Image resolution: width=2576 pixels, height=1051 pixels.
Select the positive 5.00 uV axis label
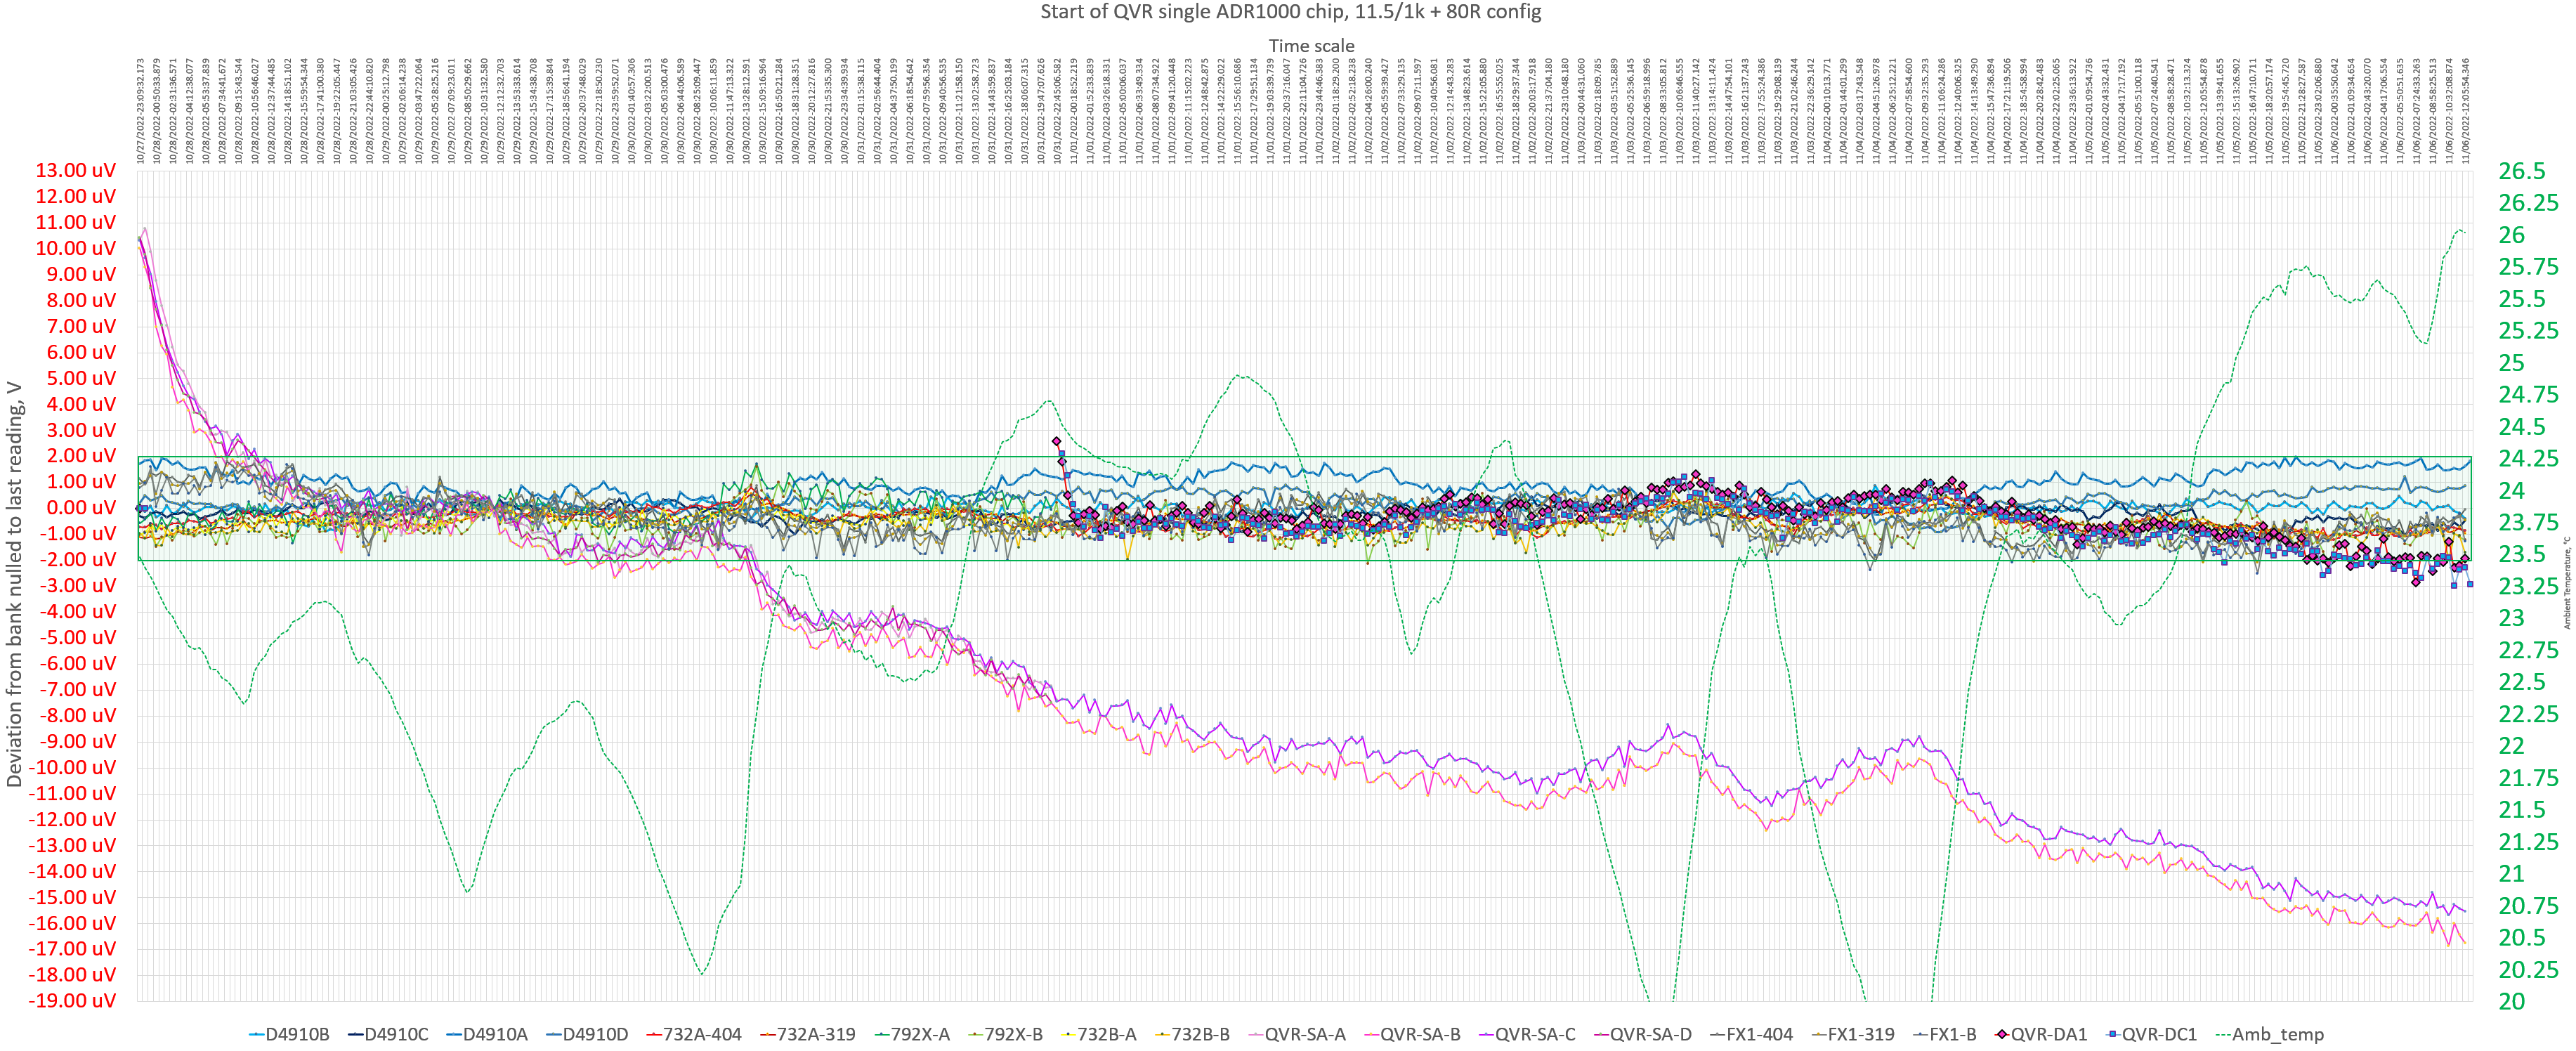(x=81, y=378)
